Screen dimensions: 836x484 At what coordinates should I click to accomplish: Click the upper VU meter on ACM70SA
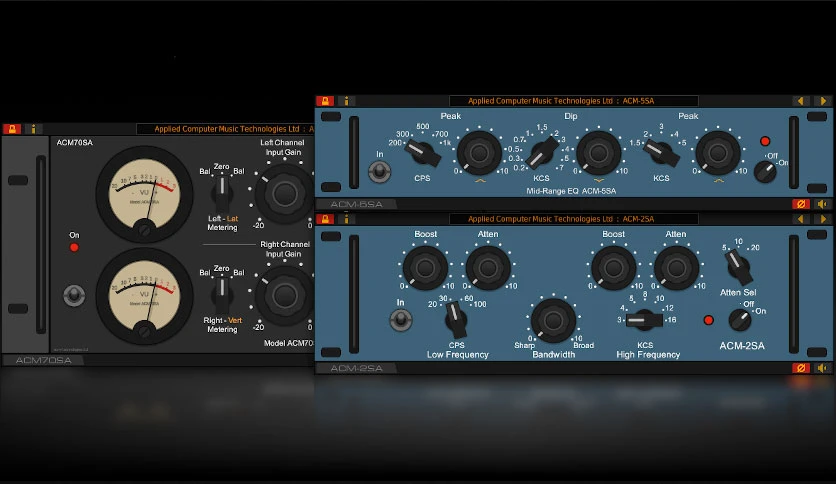click(144, 194)
